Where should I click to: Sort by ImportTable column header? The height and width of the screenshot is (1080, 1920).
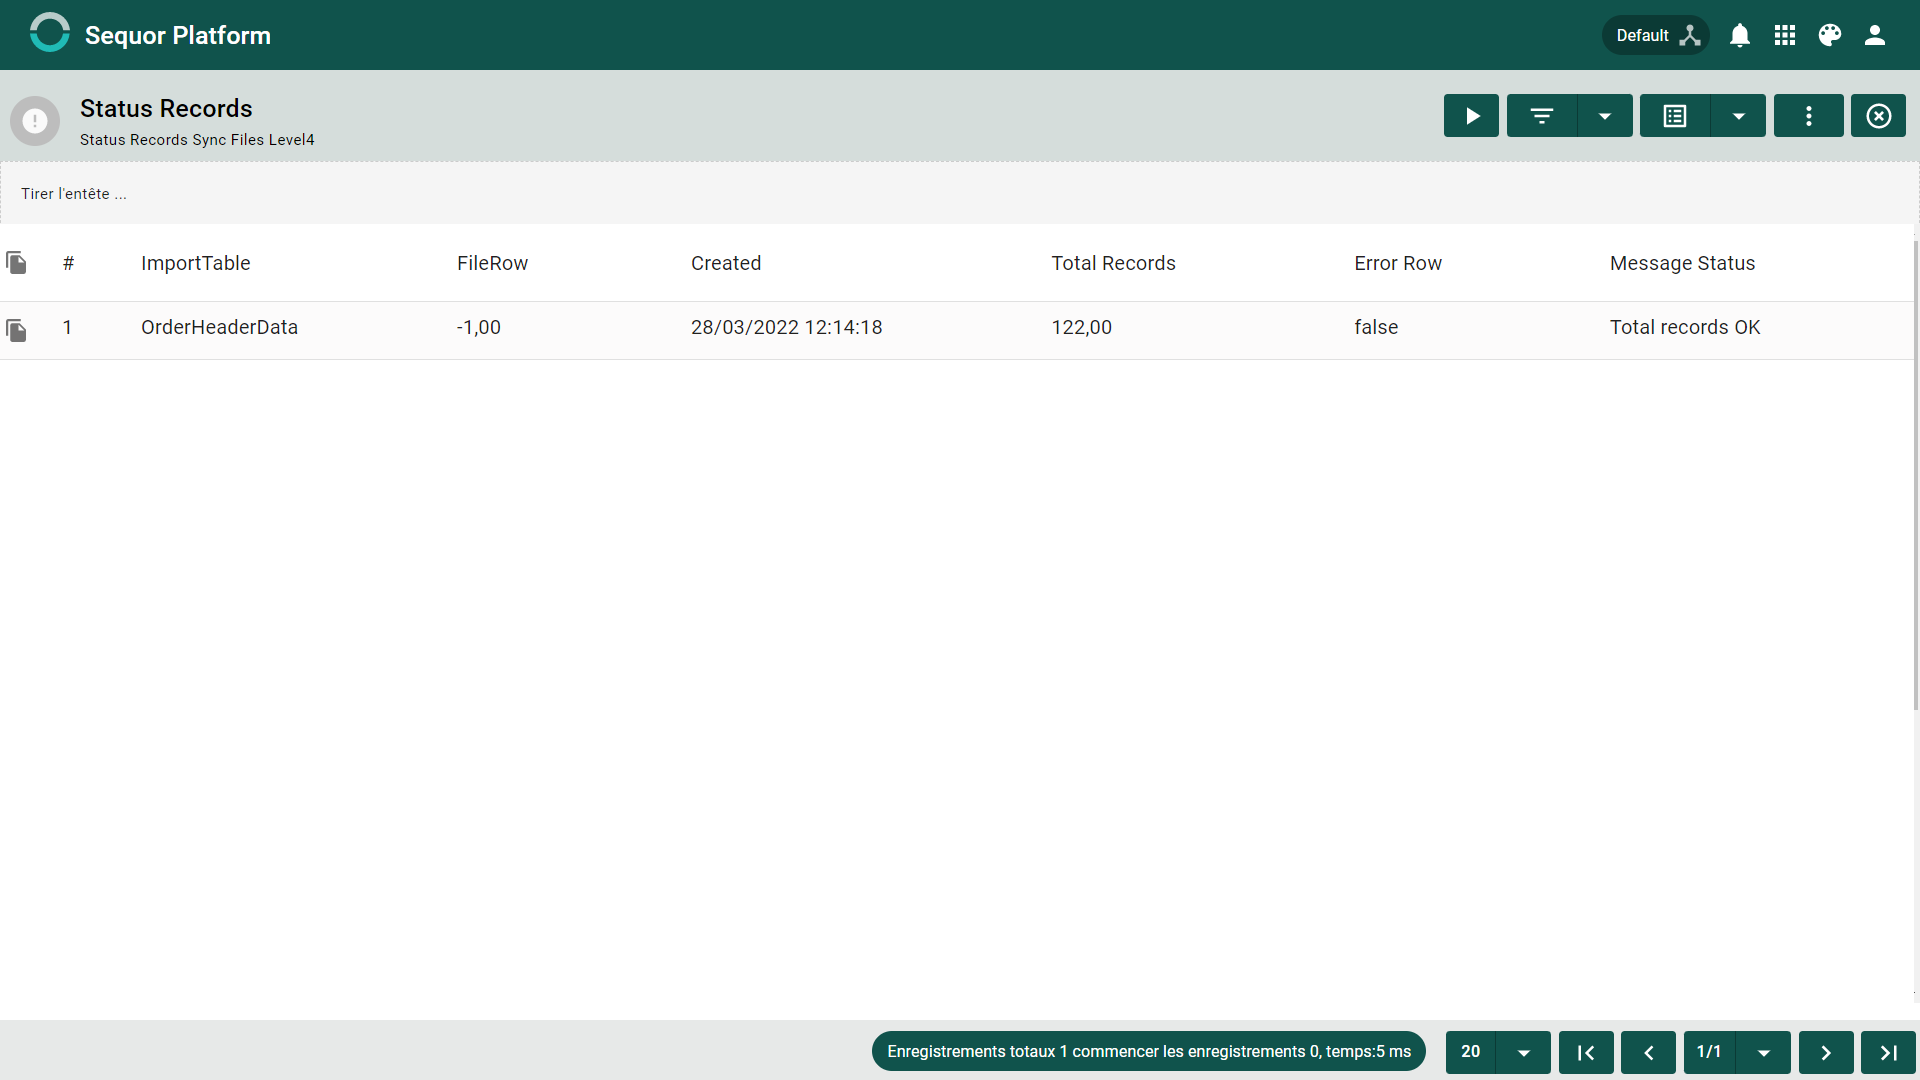click(196, 263)
